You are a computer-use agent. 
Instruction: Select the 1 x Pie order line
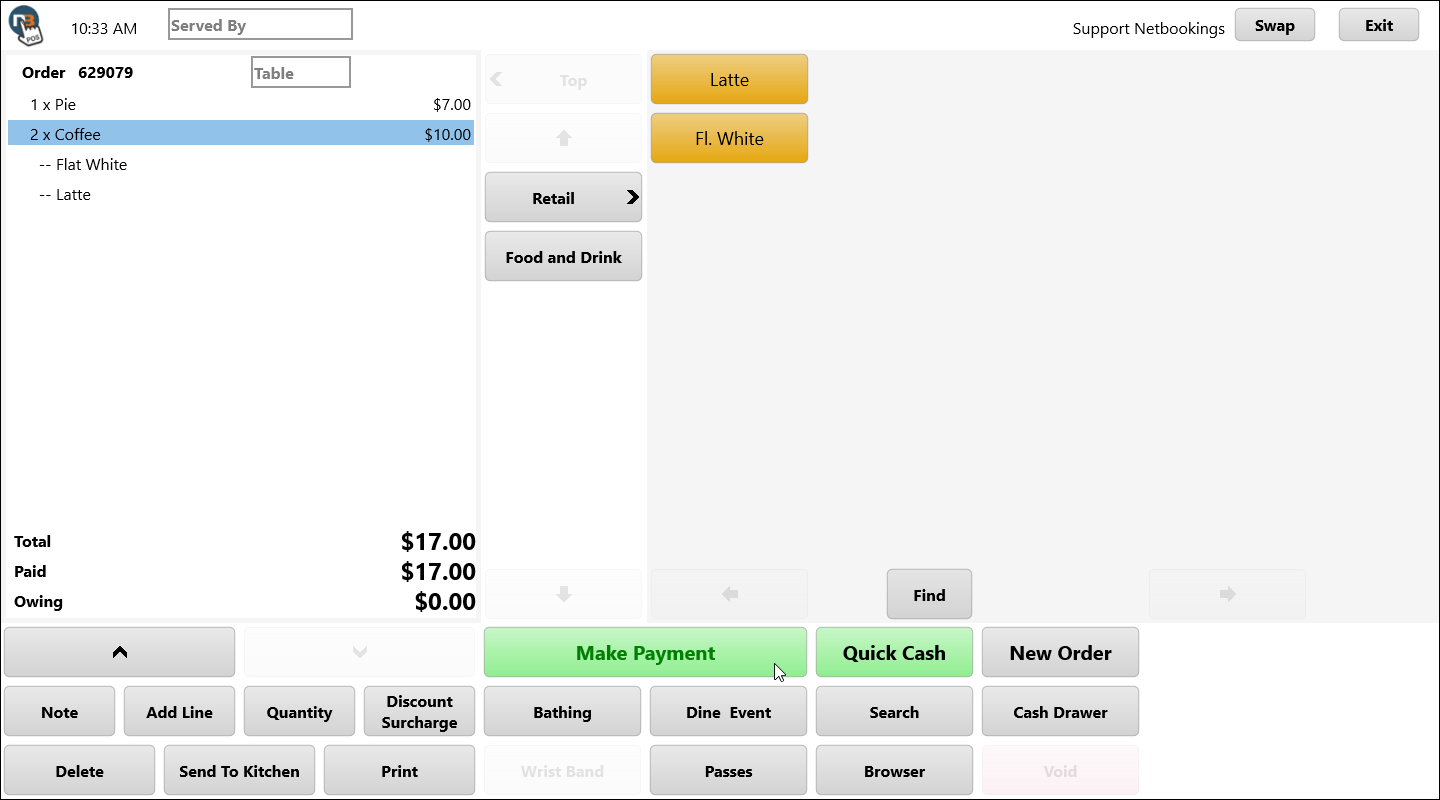(x=240, y=104)
